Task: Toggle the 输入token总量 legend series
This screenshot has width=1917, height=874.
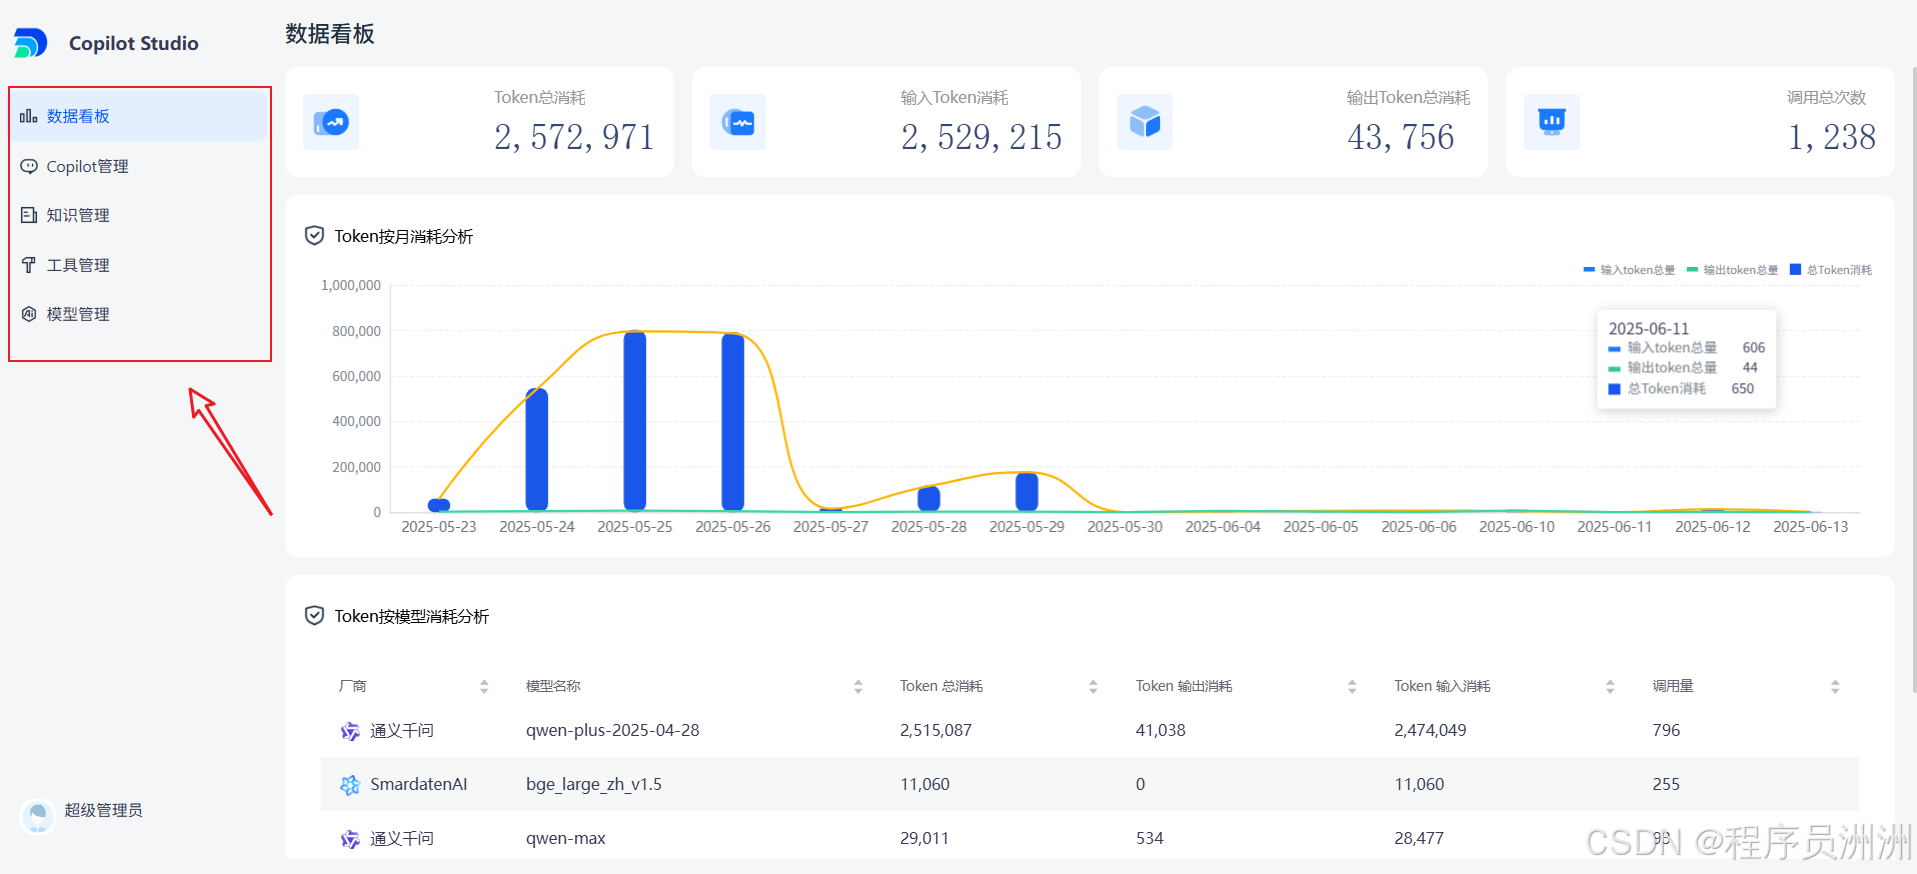Action: tap(1629, 270)
